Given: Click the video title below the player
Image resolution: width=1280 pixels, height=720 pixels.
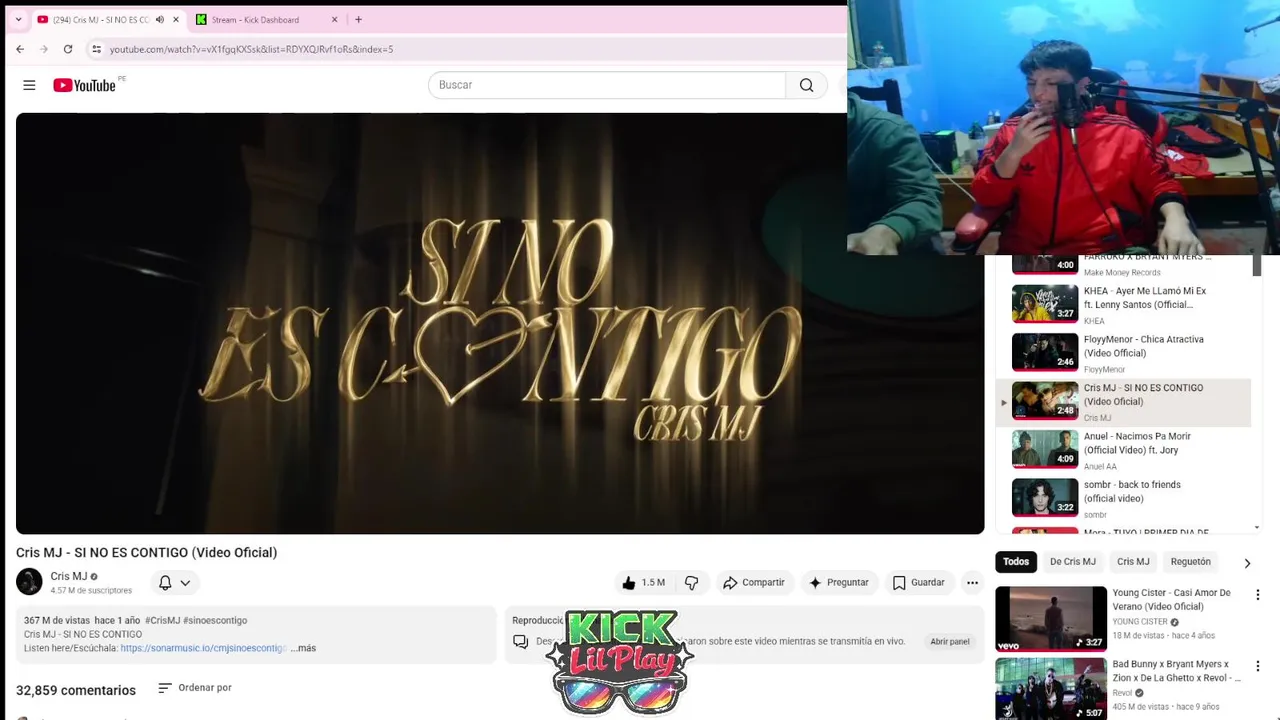Looking at the screenshot, I should 146,552.
